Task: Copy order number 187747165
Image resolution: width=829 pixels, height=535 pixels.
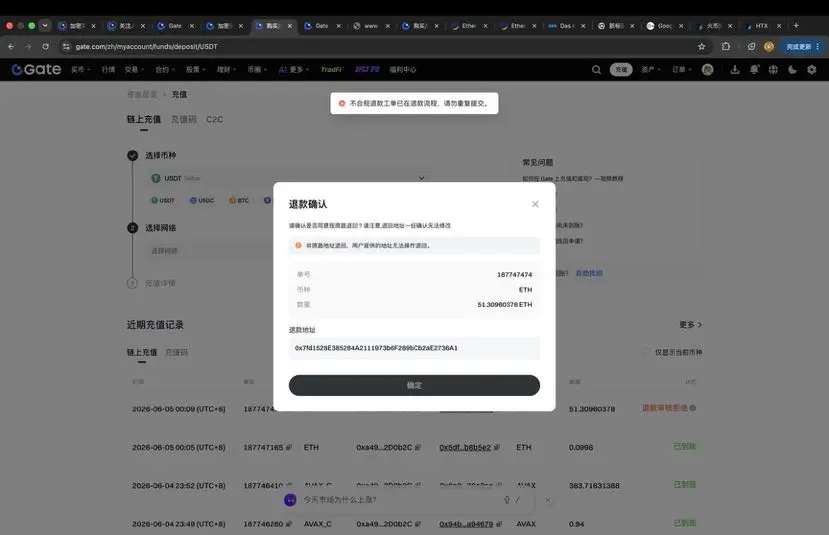Action: click(289, 447)
